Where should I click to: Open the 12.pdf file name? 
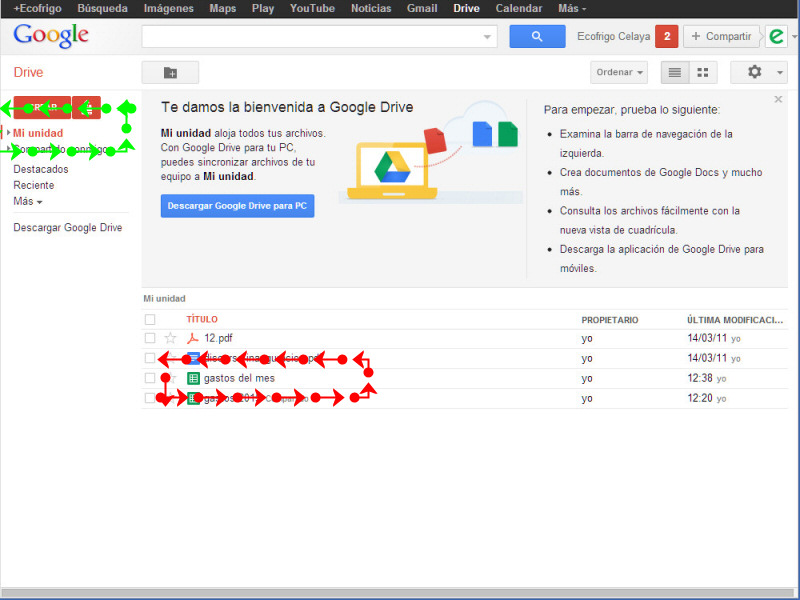pyautogui.click(x=218, y=338)
